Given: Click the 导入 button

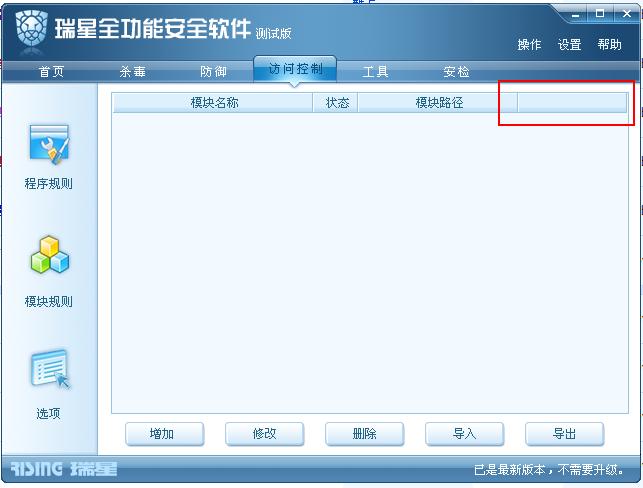Looking at the screenshot, I should (x=465, y=434).
